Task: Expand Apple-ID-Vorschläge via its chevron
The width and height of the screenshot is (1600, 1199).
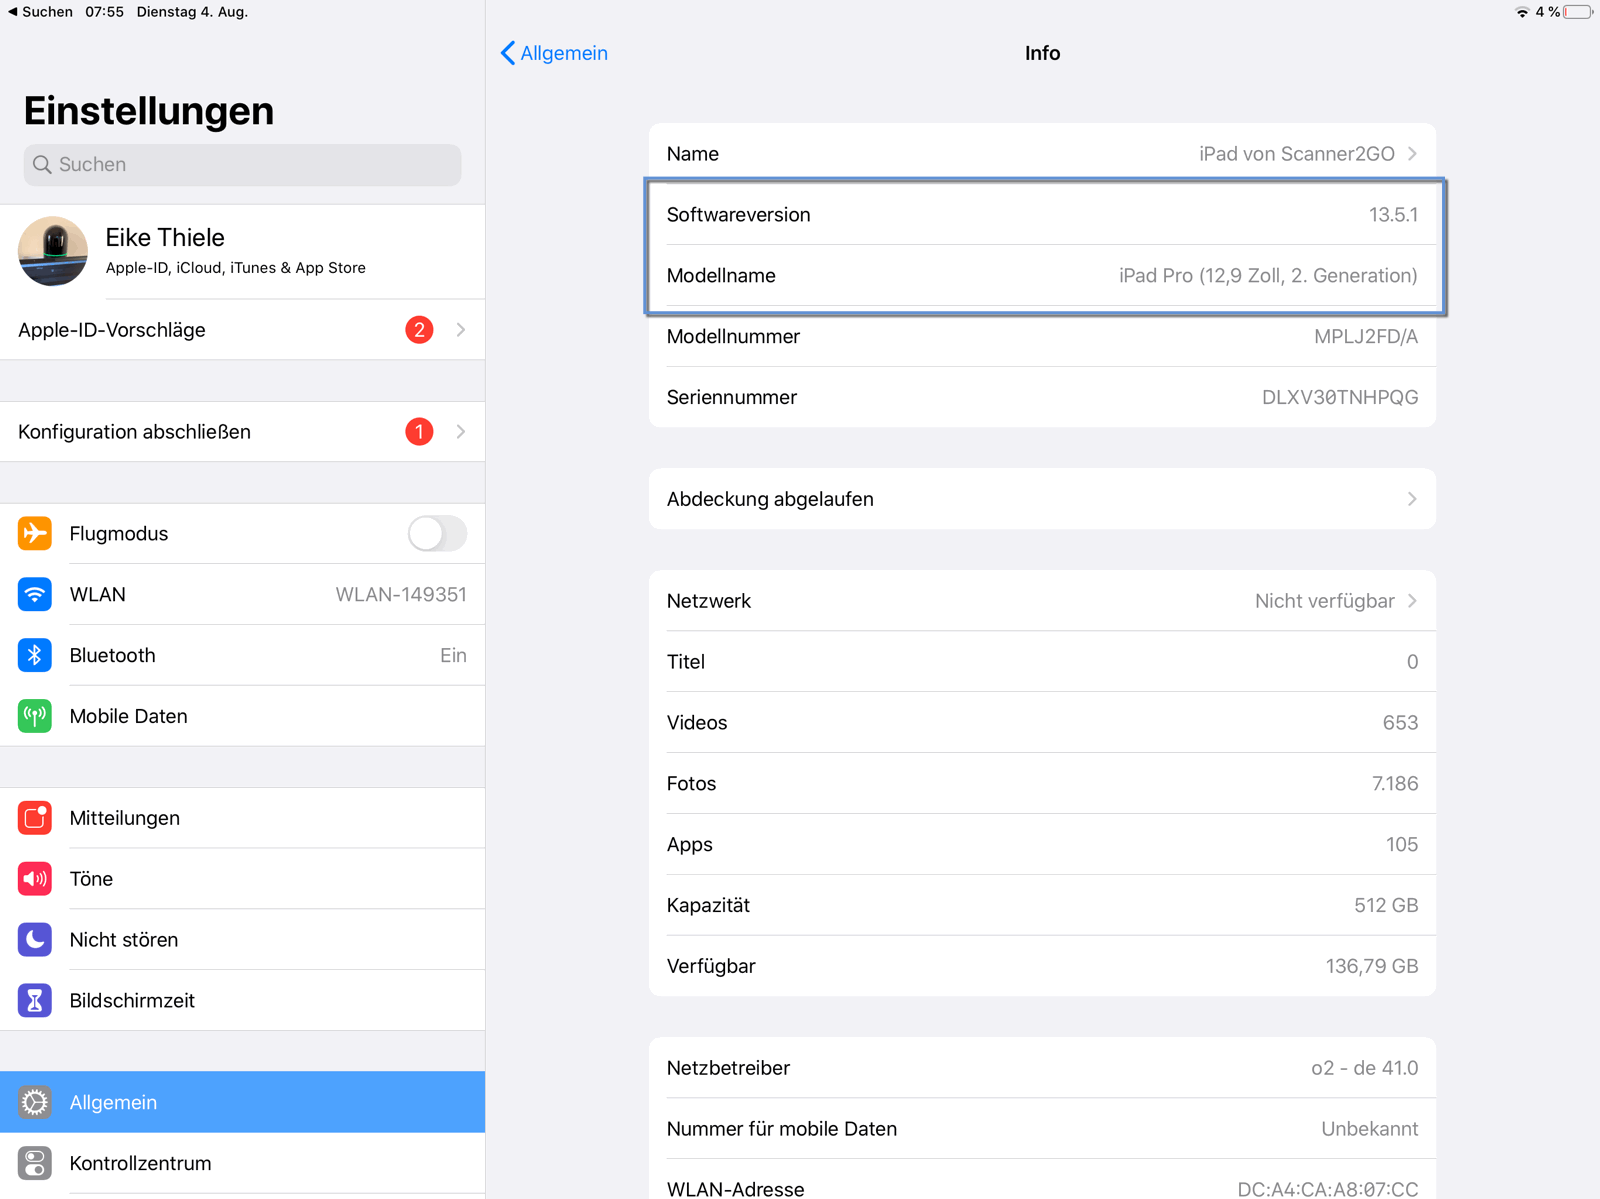Action: pyautogui.click(x=461, y=329)
